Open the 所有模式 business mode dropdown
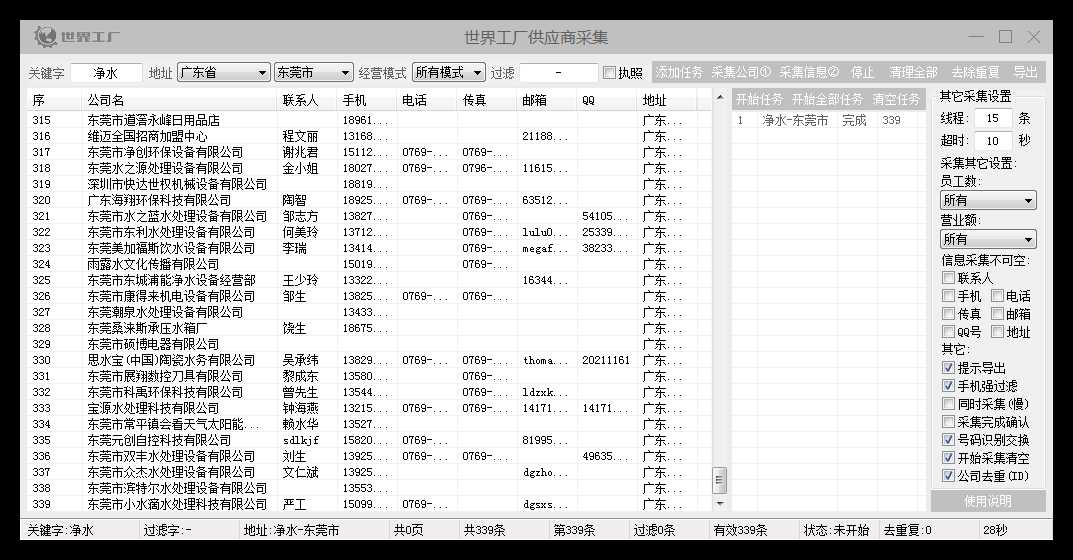The width and height of the screenshot is (1073, 560). 449,72
